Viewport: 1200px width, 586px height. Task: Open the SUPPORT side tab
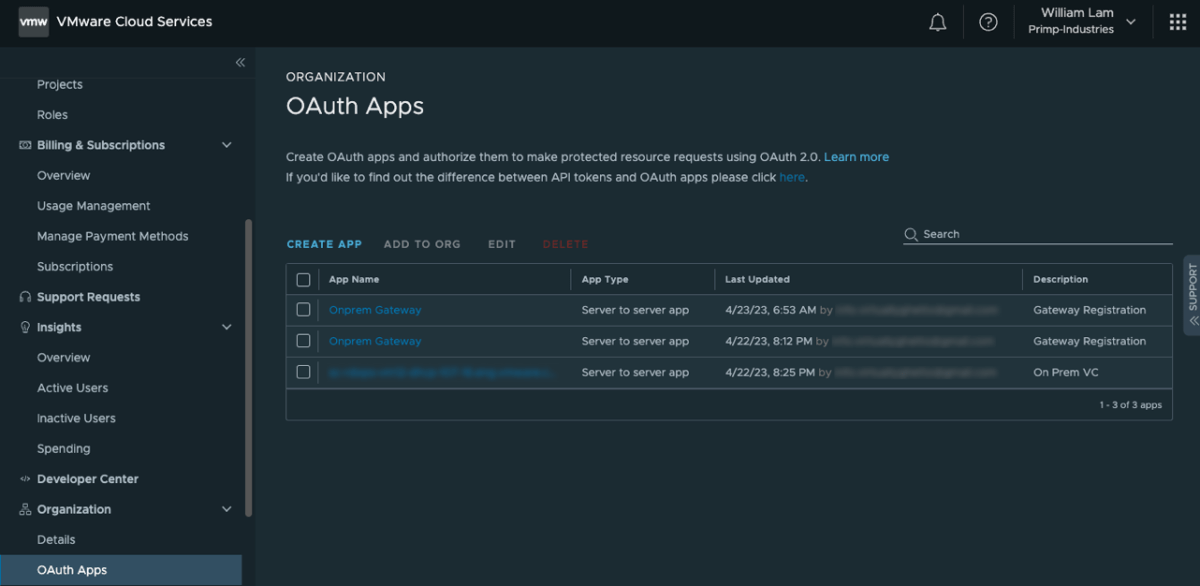click(x=1192, y=295)
